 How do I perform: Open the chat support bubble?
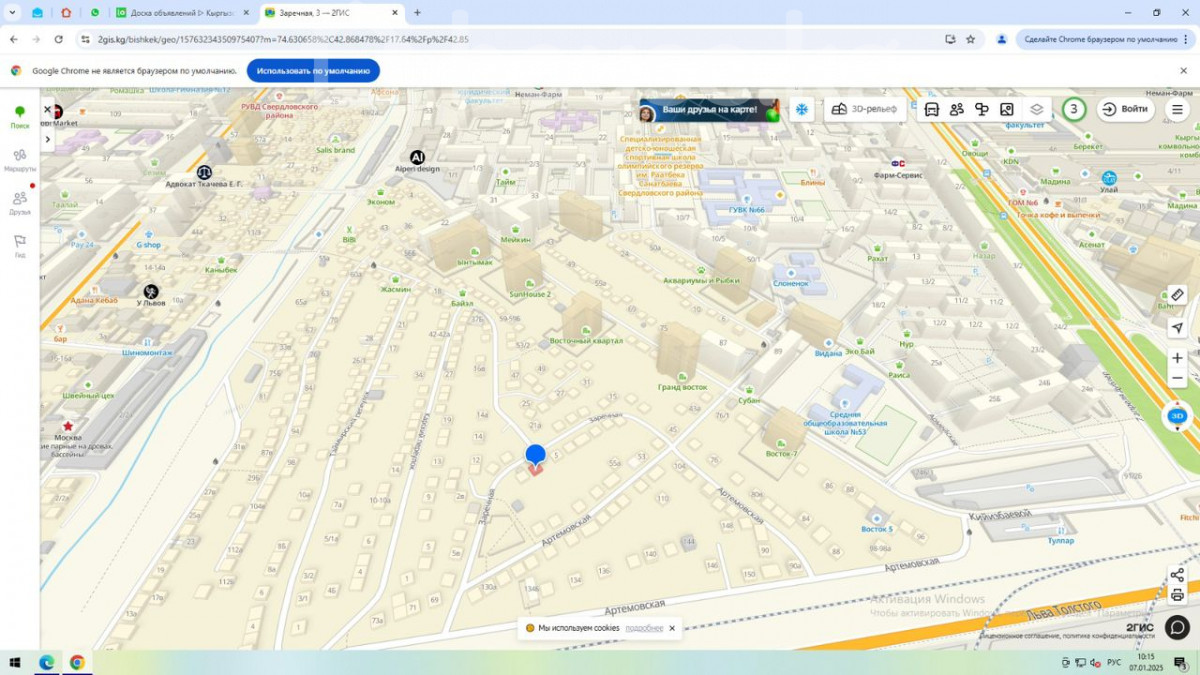point(1177,627)
